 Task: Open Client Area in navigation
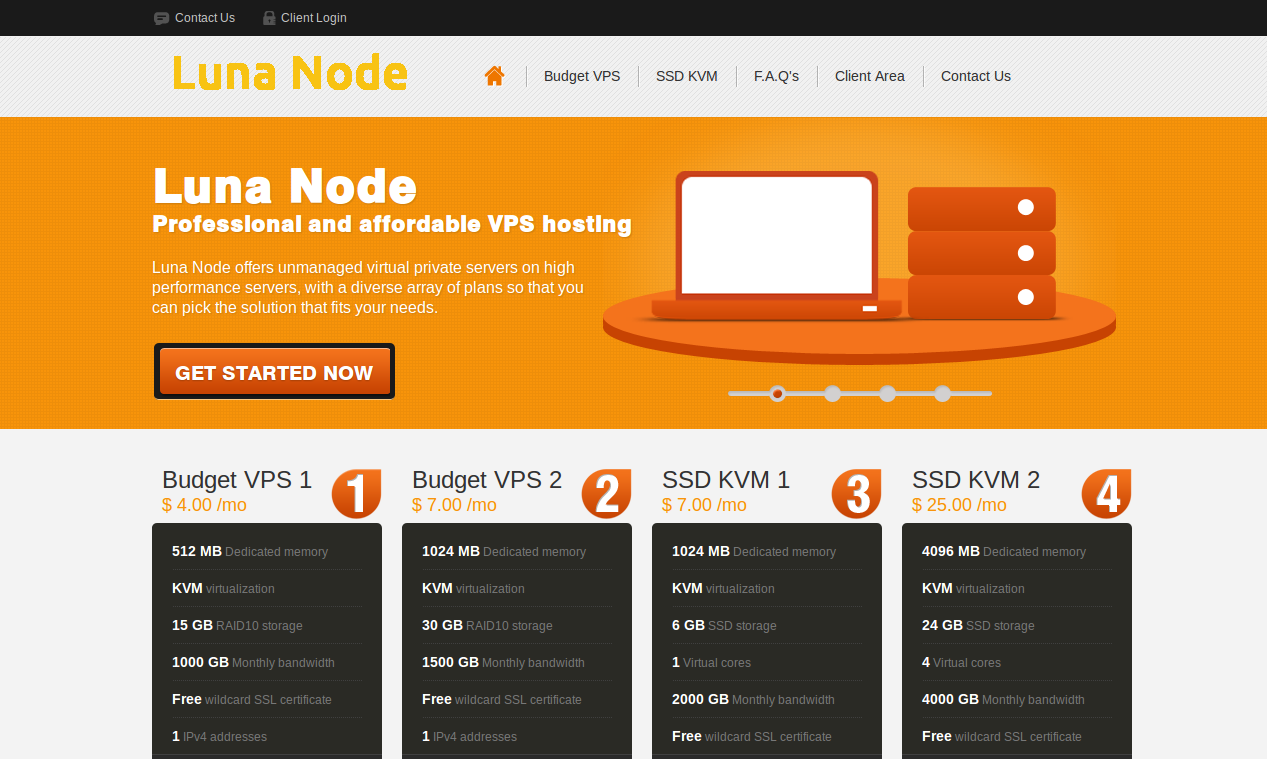[x=870, y=76]
